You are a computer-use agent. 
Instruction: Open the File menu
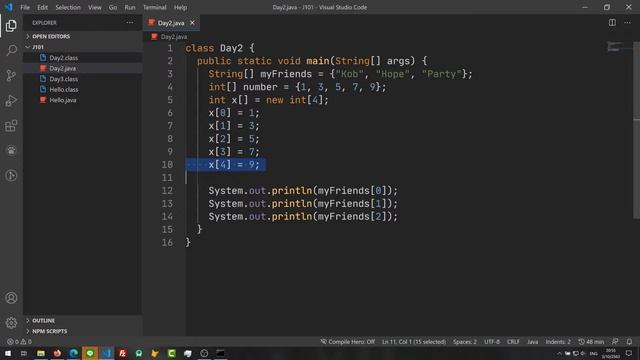[25, 7]
